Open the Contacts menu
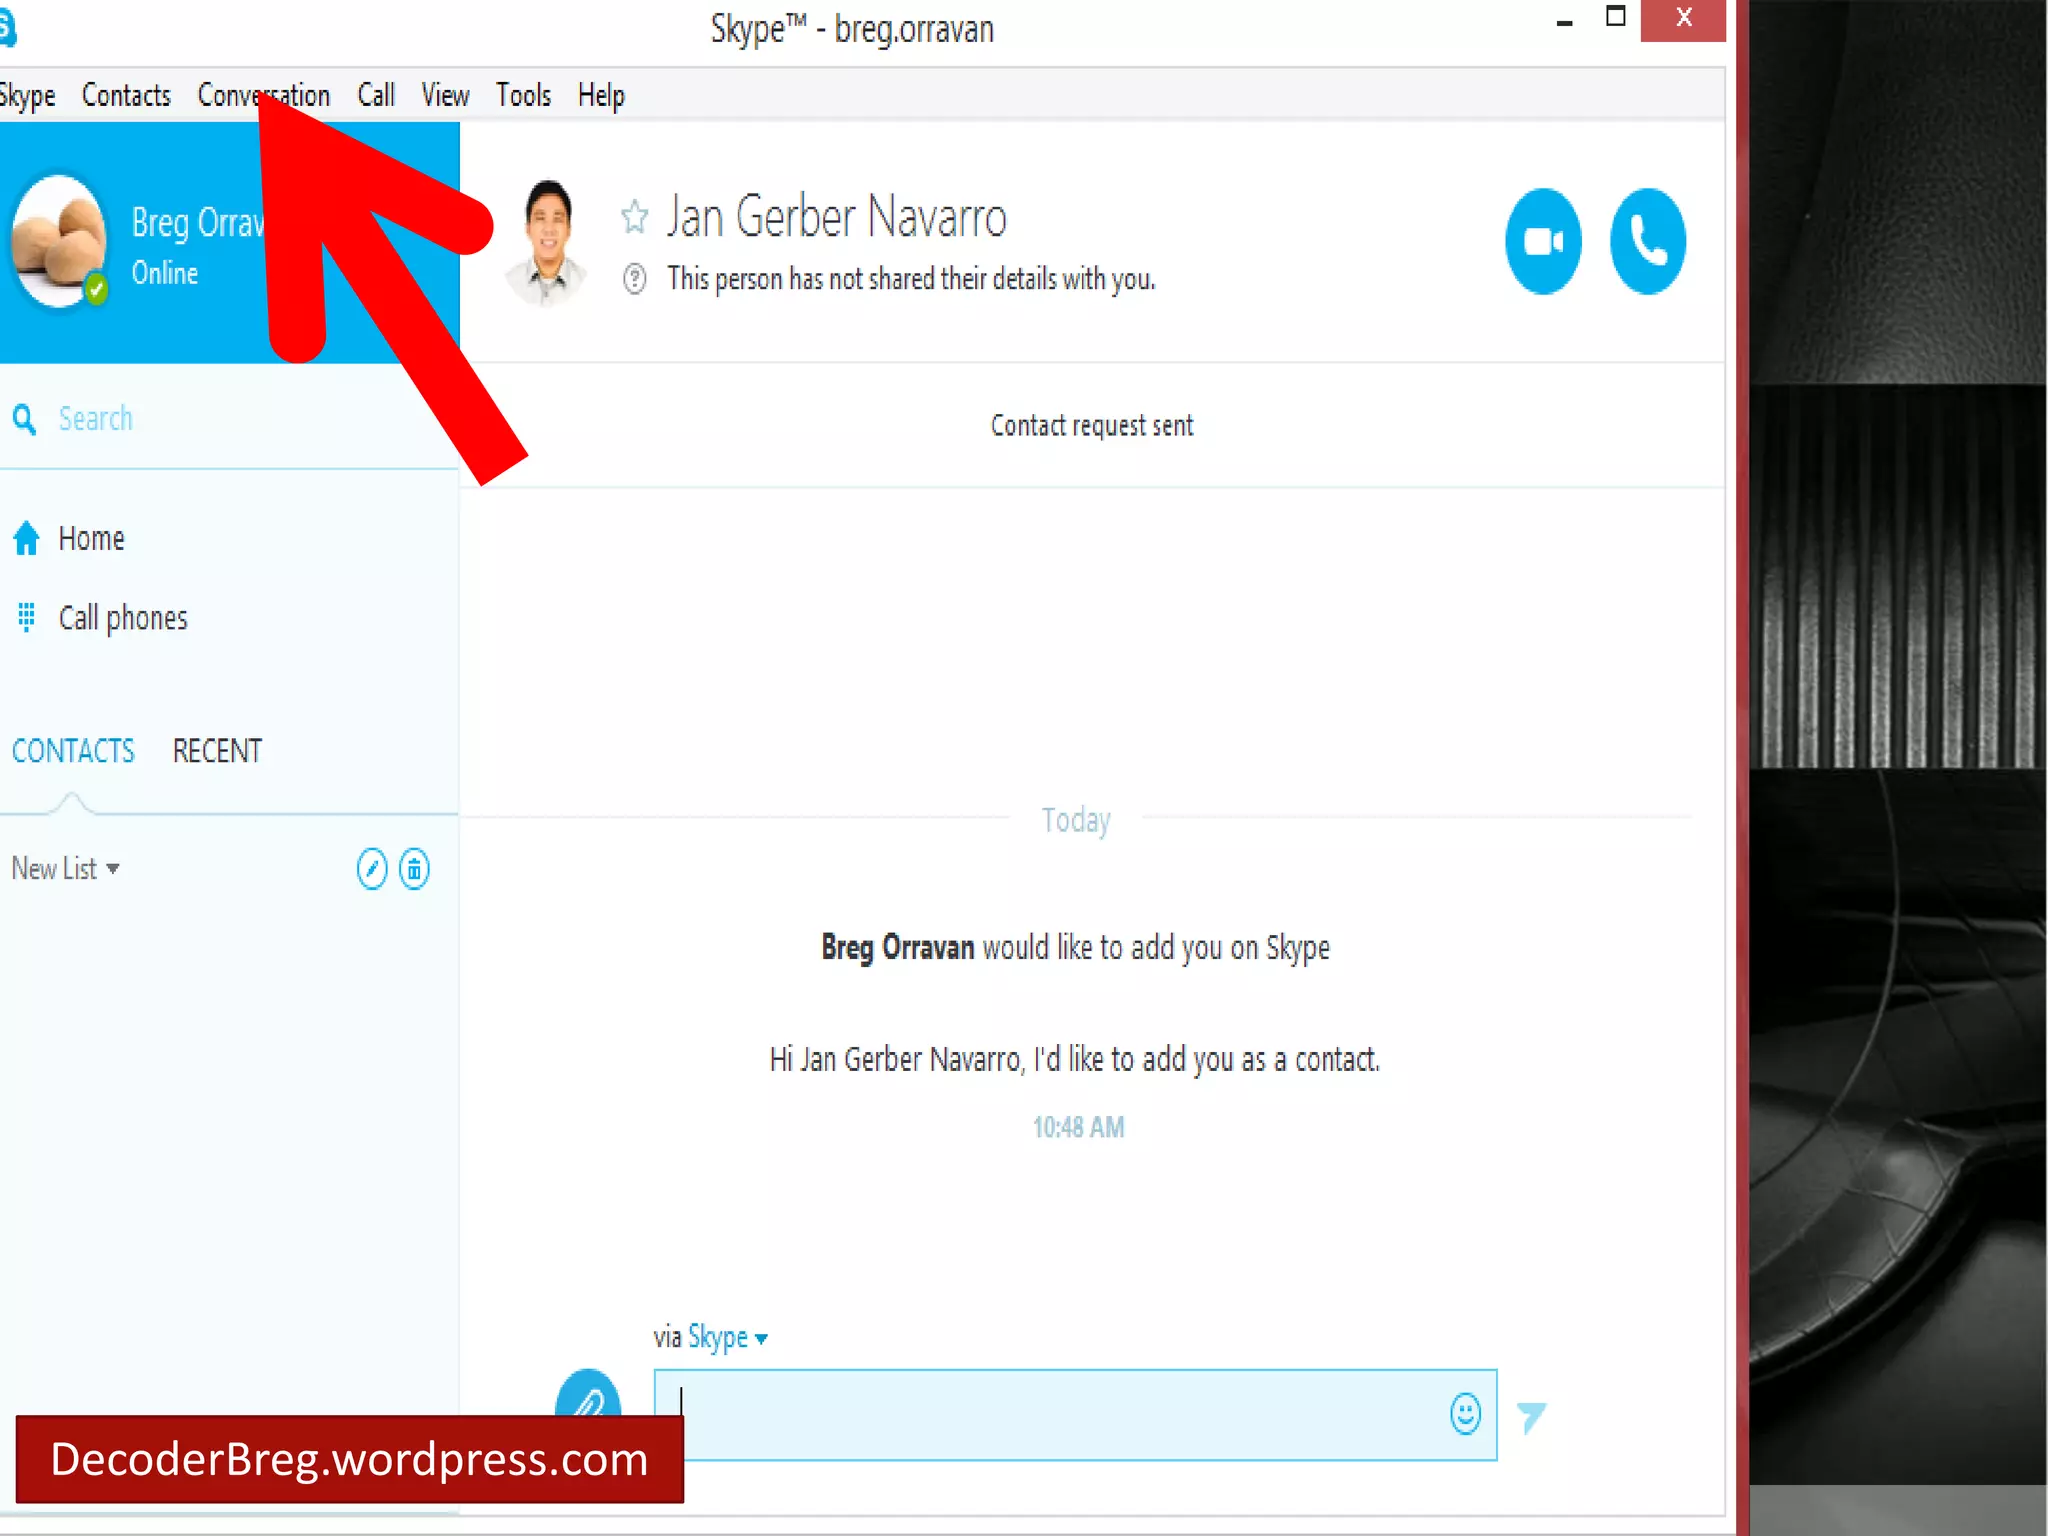This screenshot has height=1536, width=2048. [126, 95]
